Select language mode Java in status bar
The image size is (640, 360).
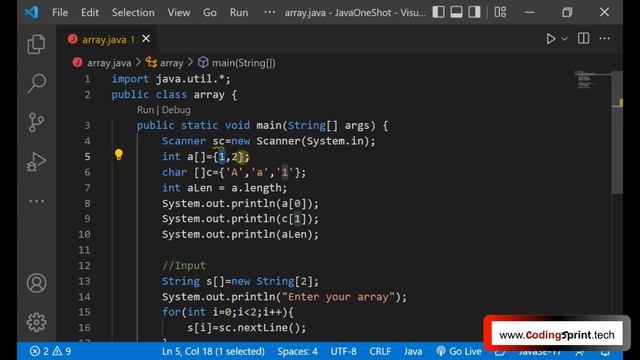coord(413,351)
